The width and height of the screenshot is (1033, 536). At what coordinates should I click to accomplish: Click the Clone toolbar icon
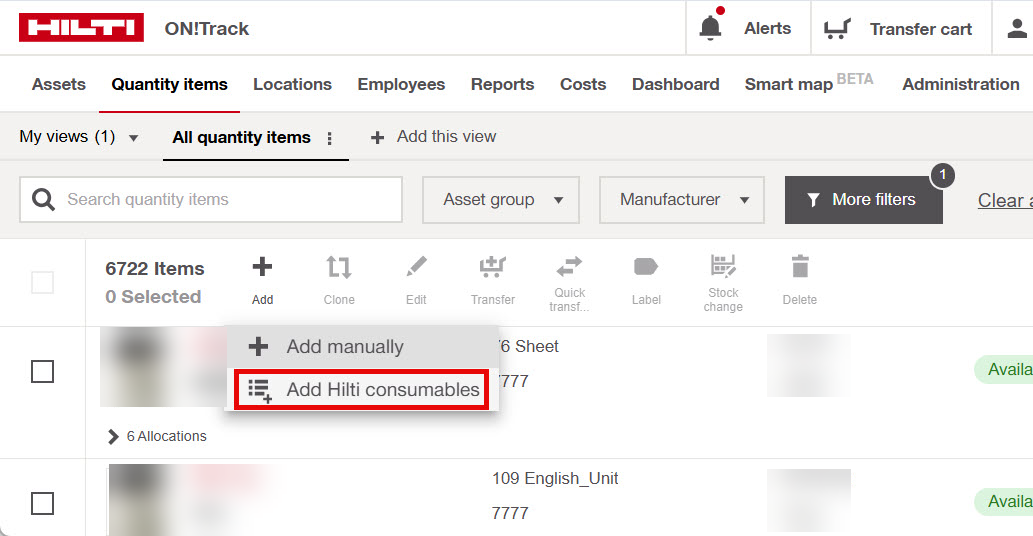[x=339, y=268]
